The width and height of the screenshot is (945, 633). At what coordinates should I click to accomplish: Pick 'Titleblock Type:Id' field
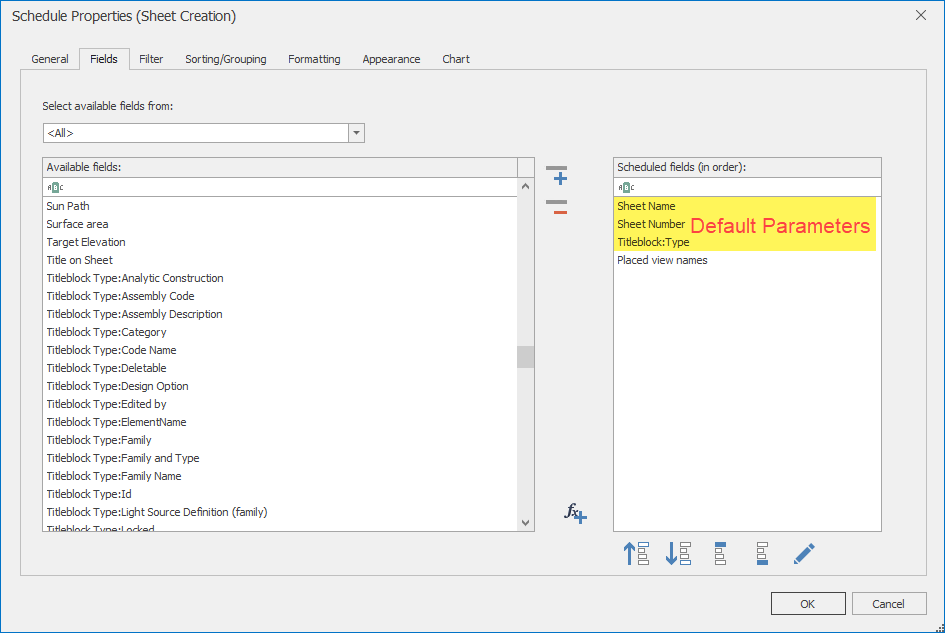[280, 494]
